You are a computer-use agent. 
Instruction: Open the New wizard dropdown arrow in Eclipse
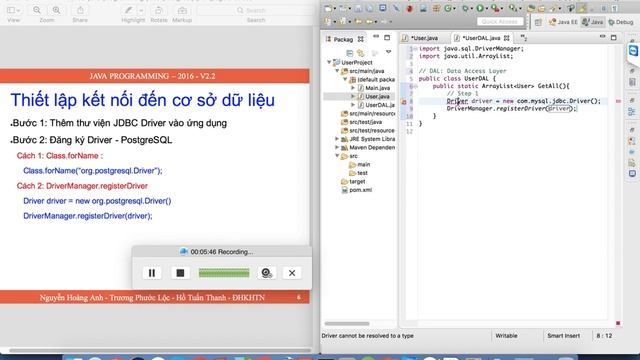335,9
